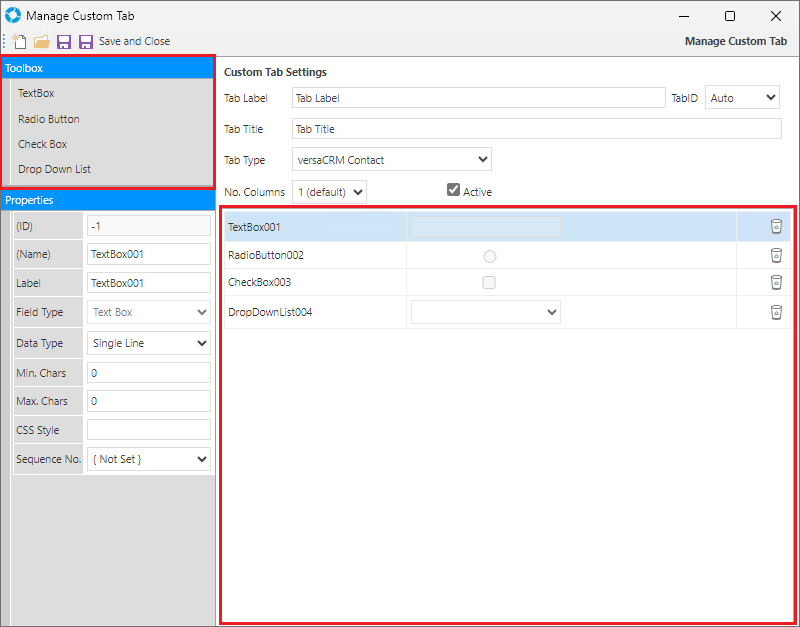800x627 pixels.
Task: Toggle the Active checkbox
Action: (453, 190)
